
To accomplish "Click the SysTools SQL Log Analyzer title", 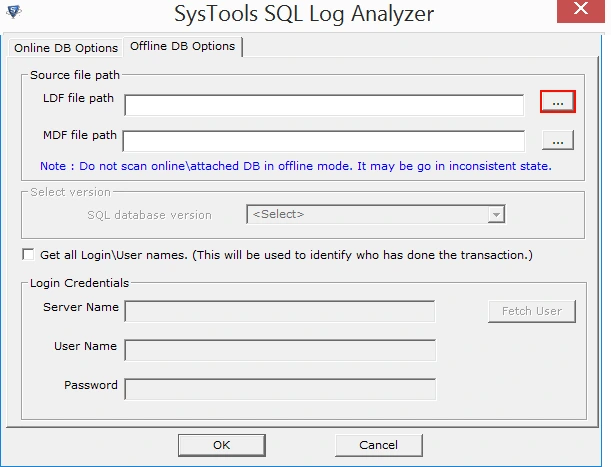I will click(x=304, y=14).
